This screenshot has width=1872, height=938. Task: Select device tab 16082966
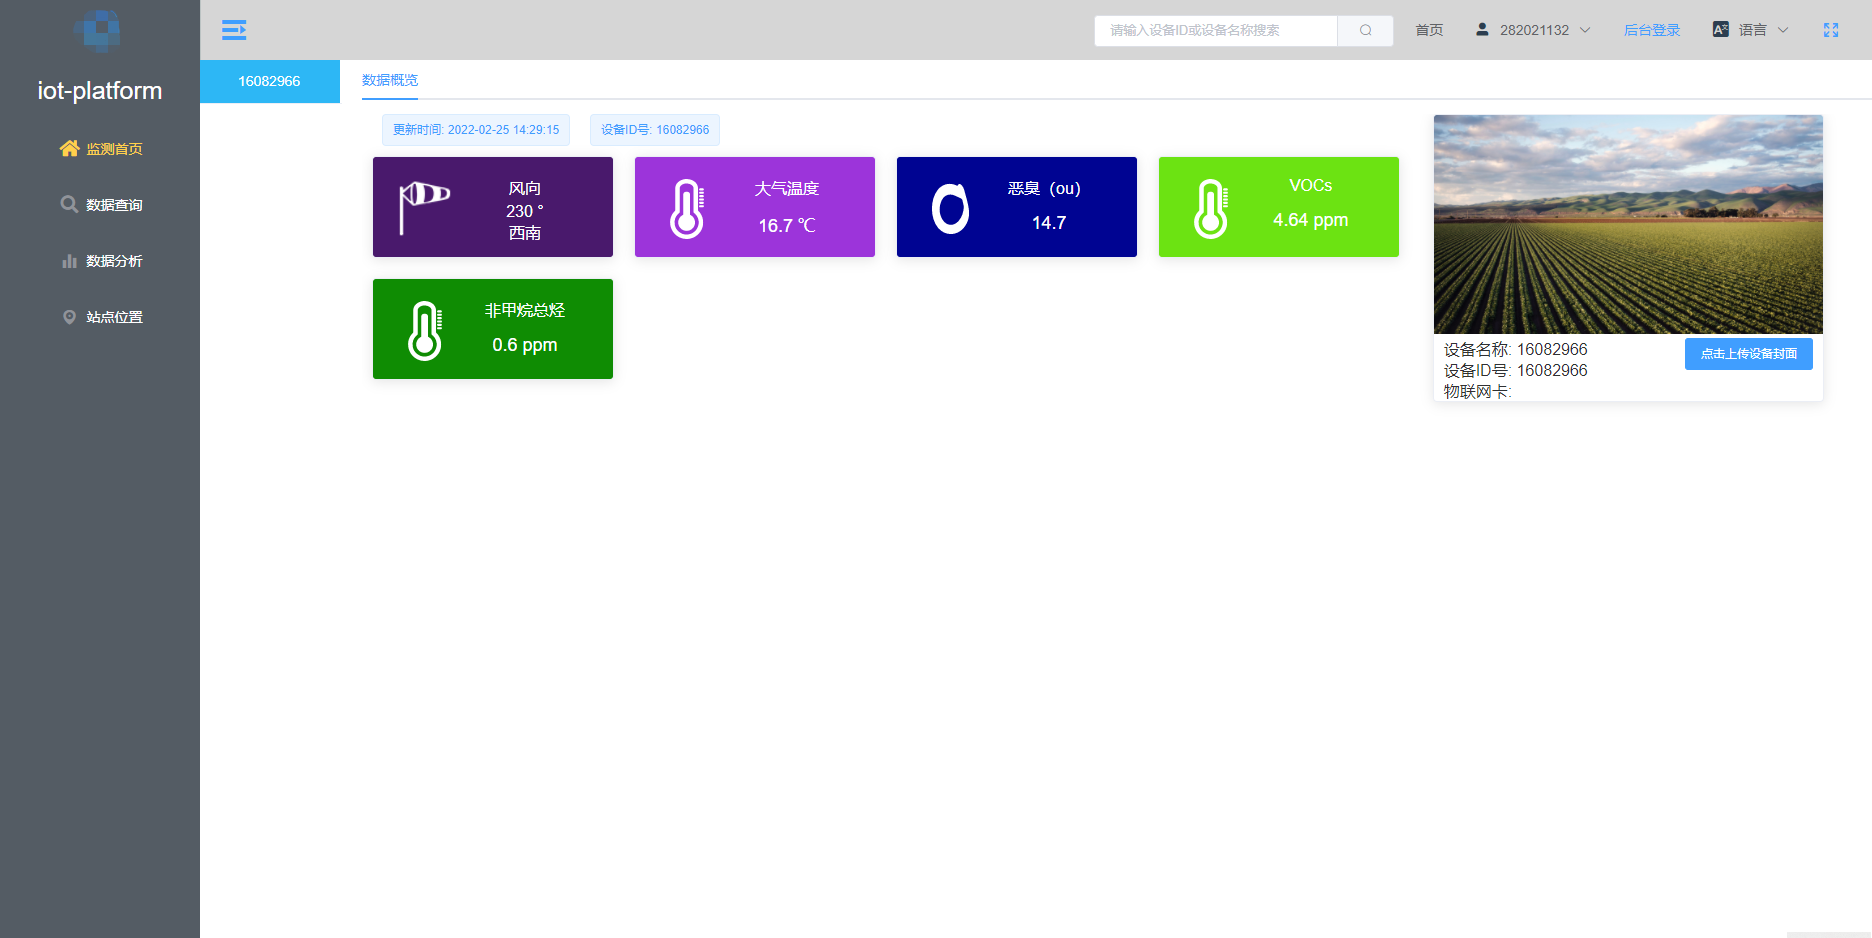269,81
